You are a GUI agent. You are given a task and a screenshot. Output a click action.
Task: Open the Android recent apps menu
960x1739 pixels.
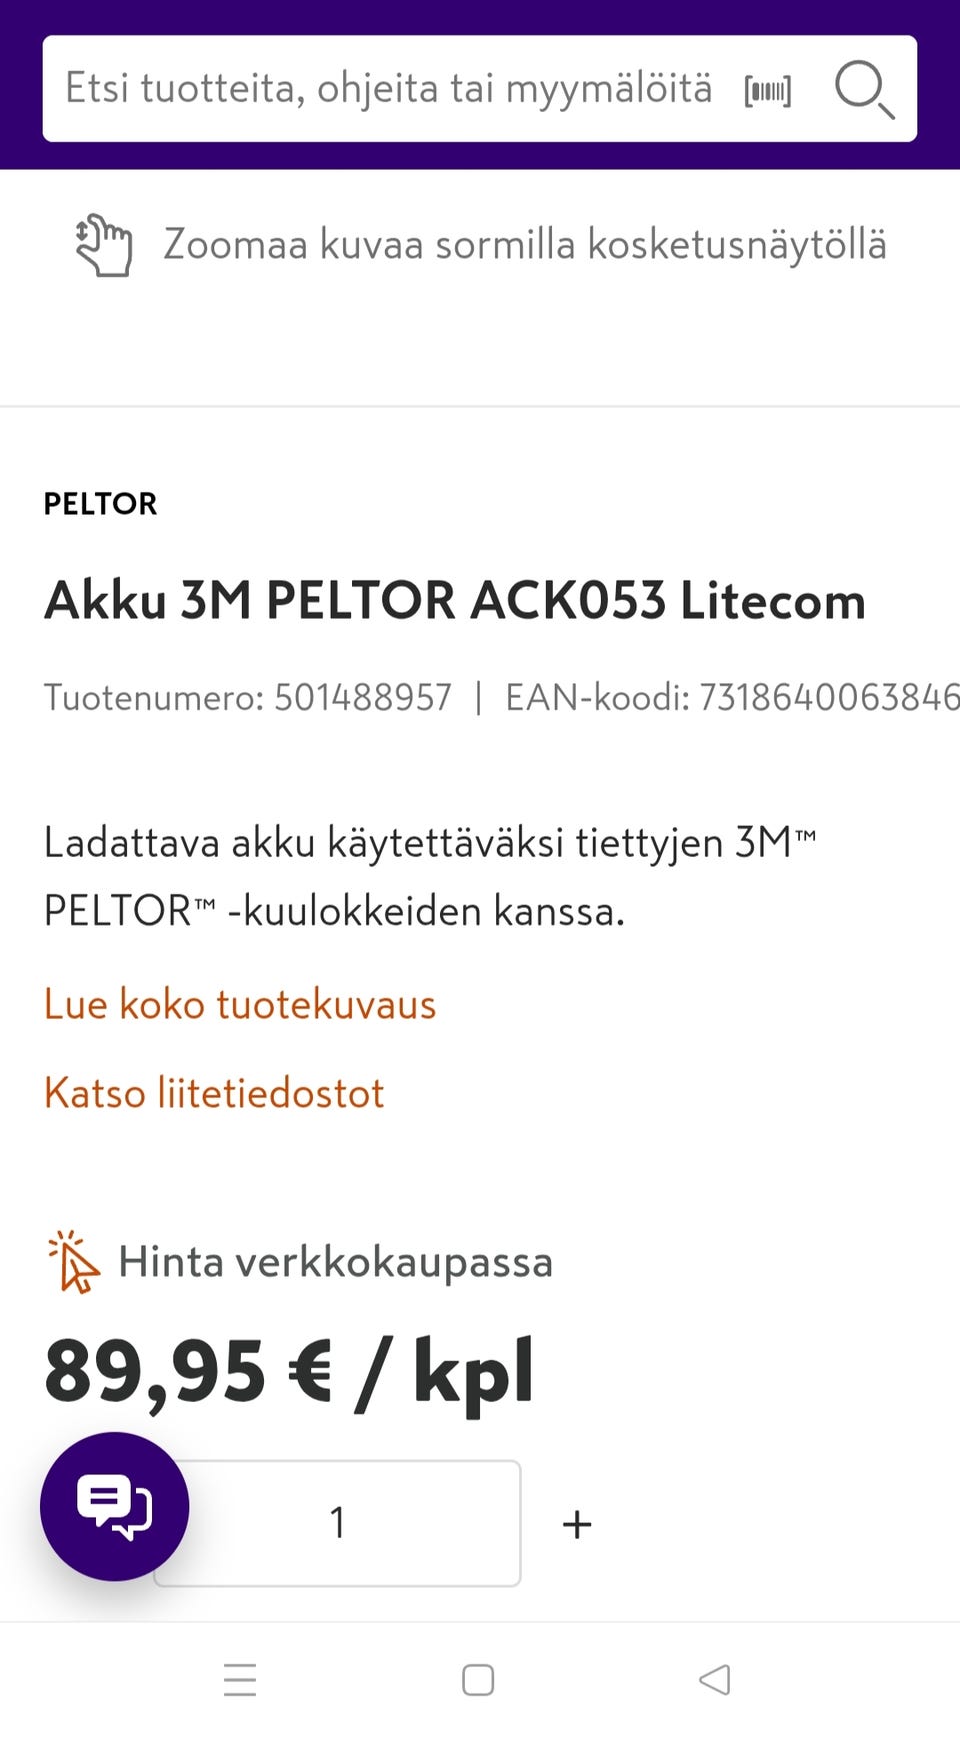coord(240,1680)
